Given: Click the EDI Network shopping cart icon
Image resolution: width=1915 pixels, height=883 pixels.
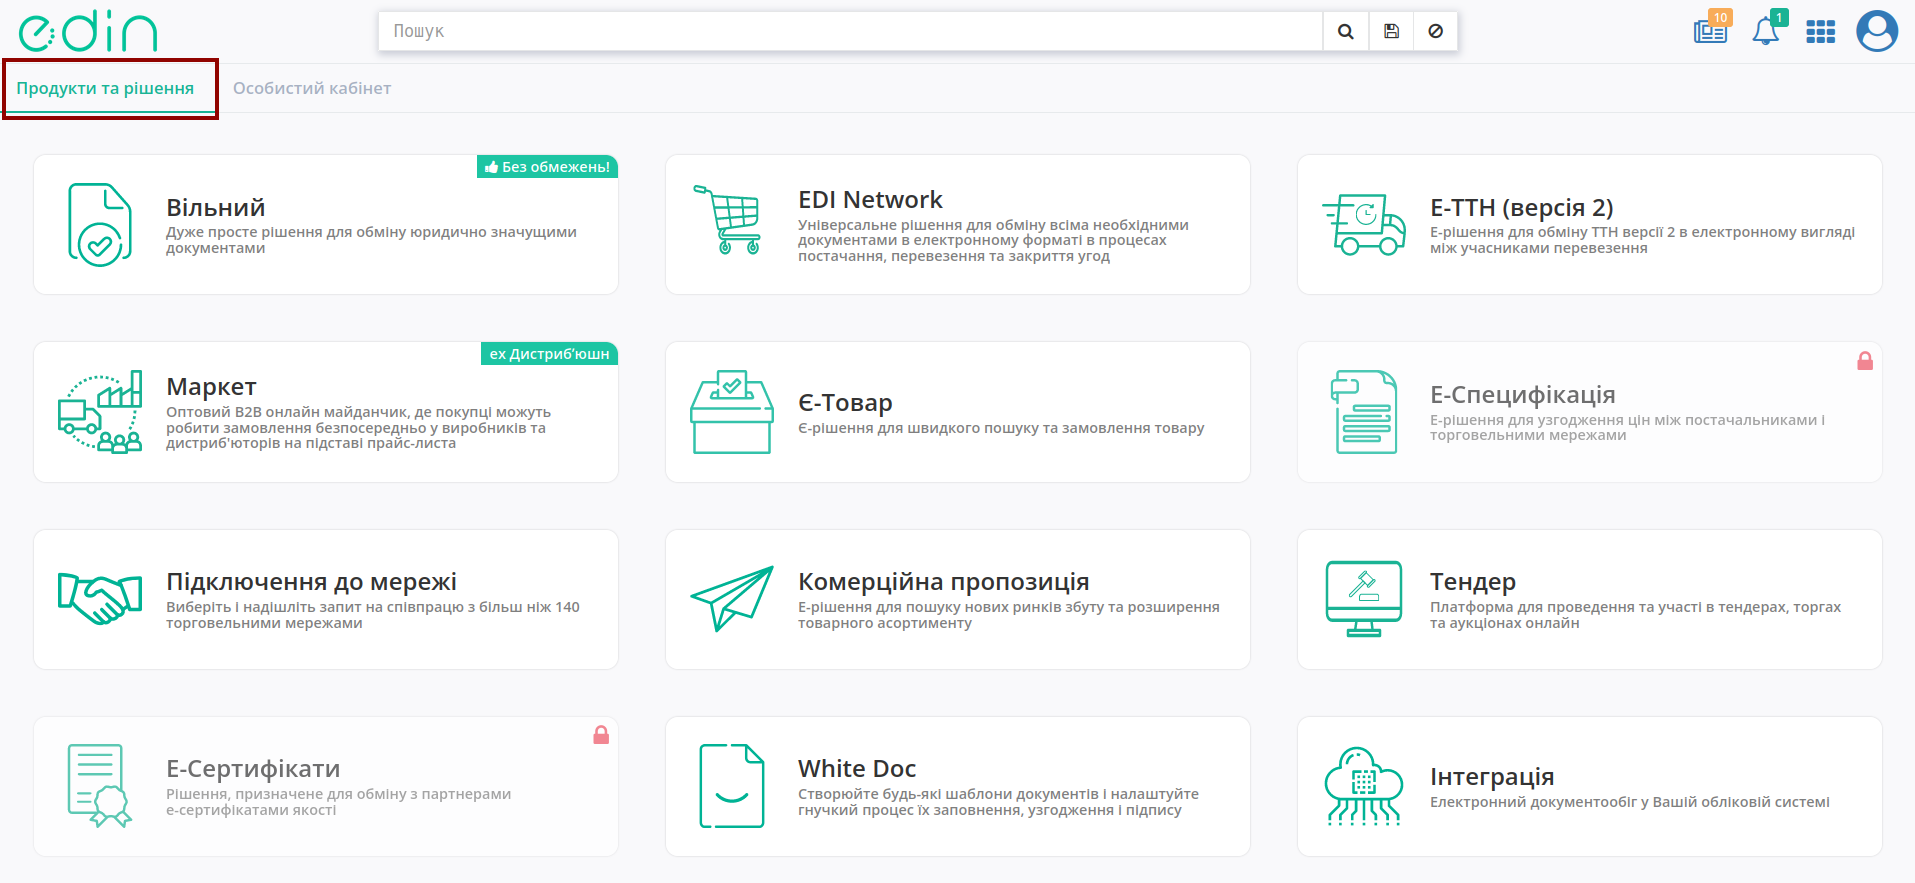Looking at the screenshot, I should tap(729, 220).
